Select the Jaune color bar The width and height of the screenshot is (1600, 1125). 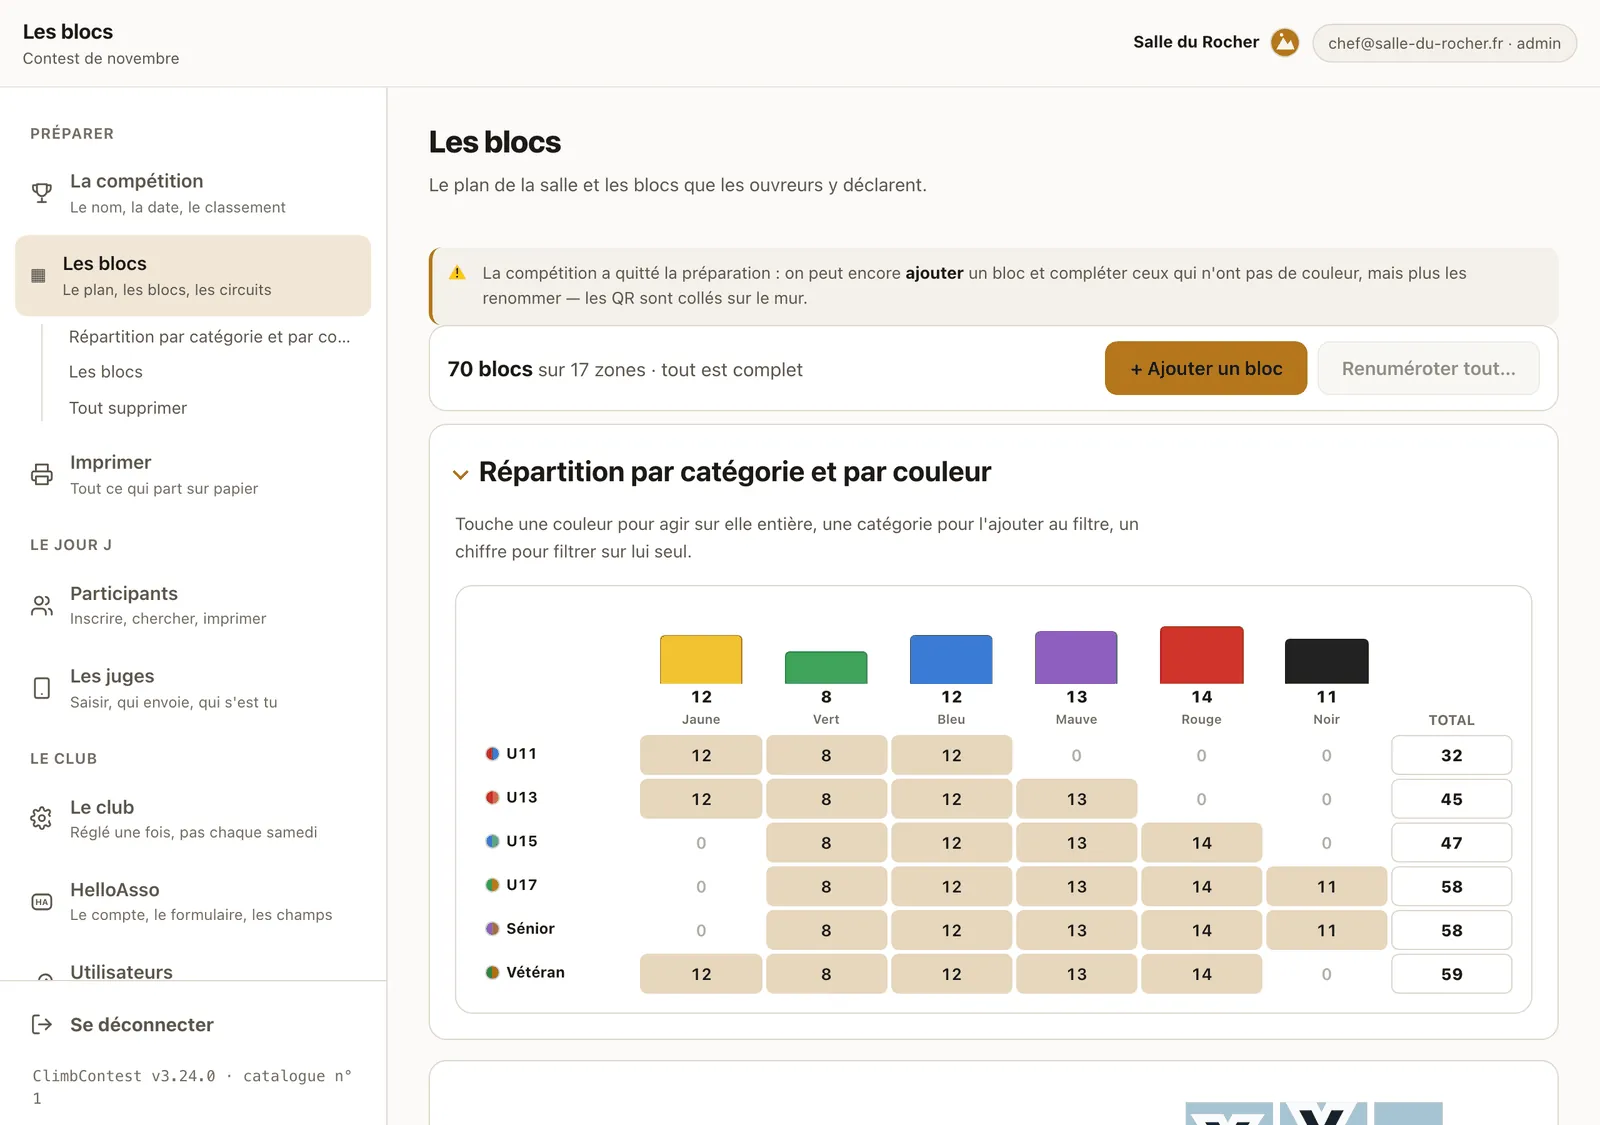(701, 659)
